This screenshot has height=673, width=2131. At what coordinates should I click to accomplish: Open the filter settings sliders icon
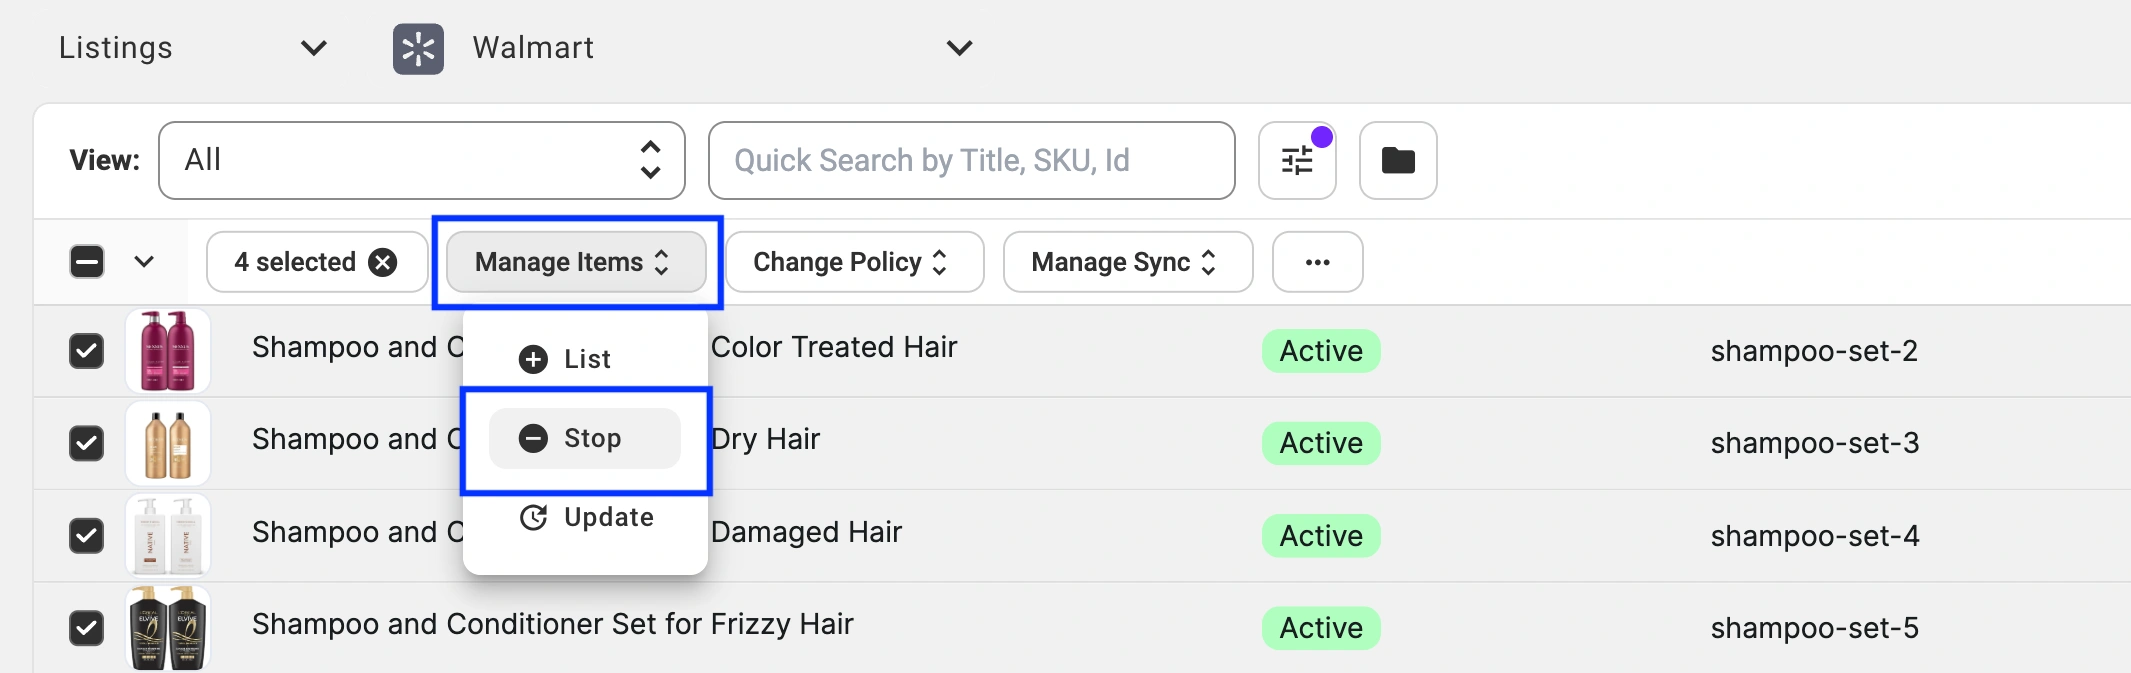point(1297,161)
